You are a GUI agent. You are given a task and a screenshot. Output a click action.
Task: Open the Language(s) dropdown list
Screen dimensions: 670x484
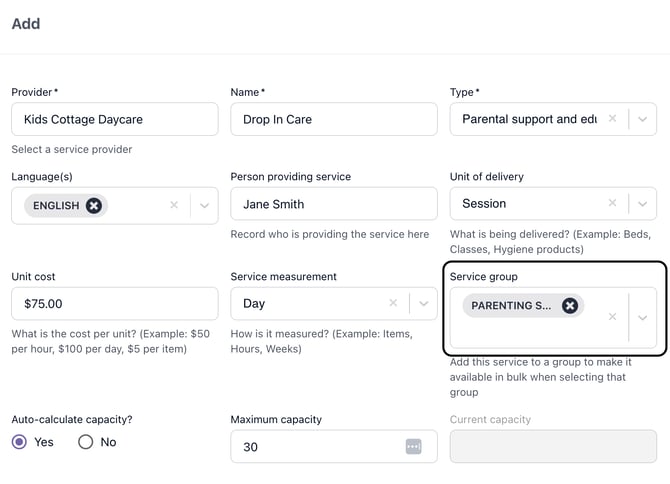tap(204, 205)
